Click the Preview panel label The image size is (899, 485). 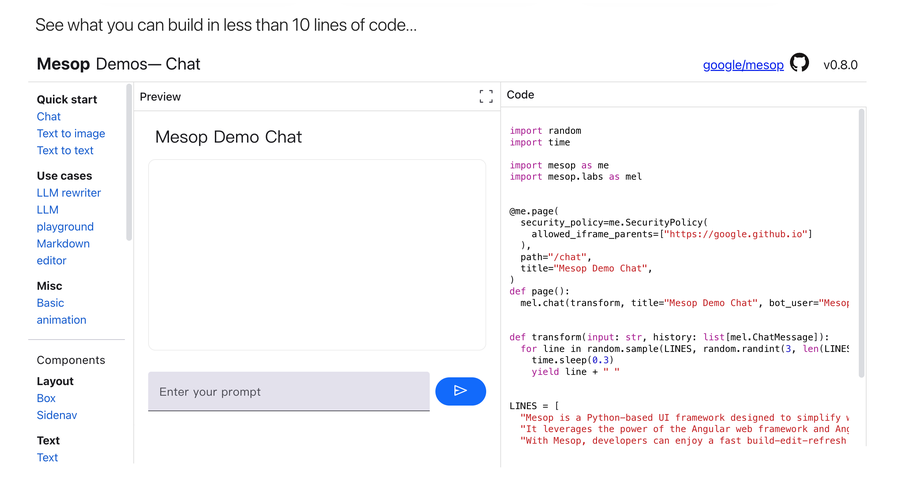coord(160,97)
